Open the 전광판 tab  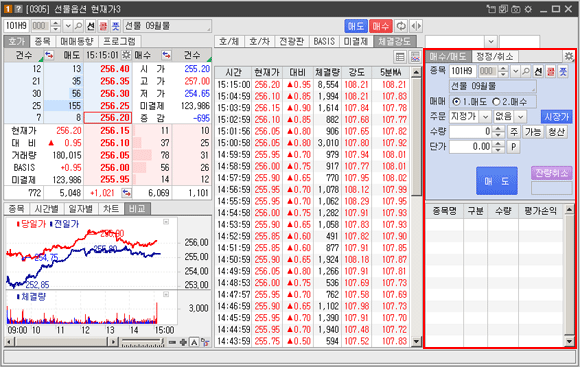[x=291, y=41]
